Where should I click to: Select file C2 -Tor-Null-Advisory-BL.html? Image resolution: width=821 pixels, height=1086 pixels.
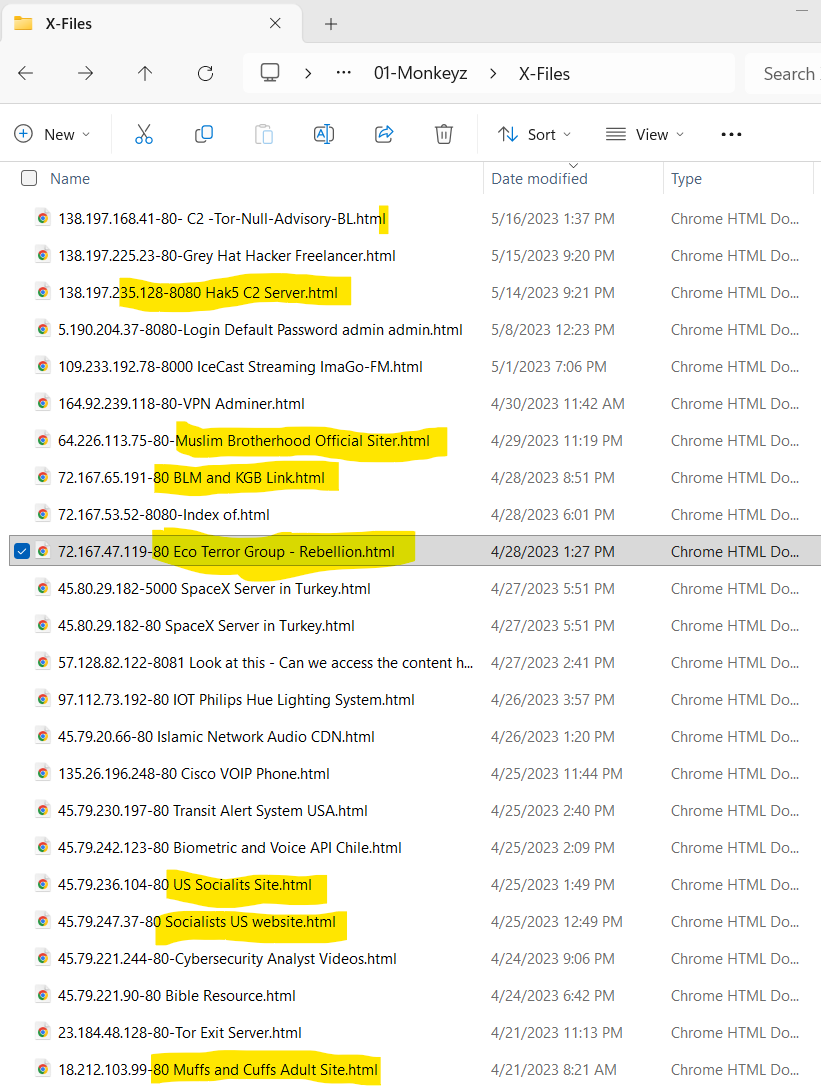pyautogui.click(x=222, y=219)
